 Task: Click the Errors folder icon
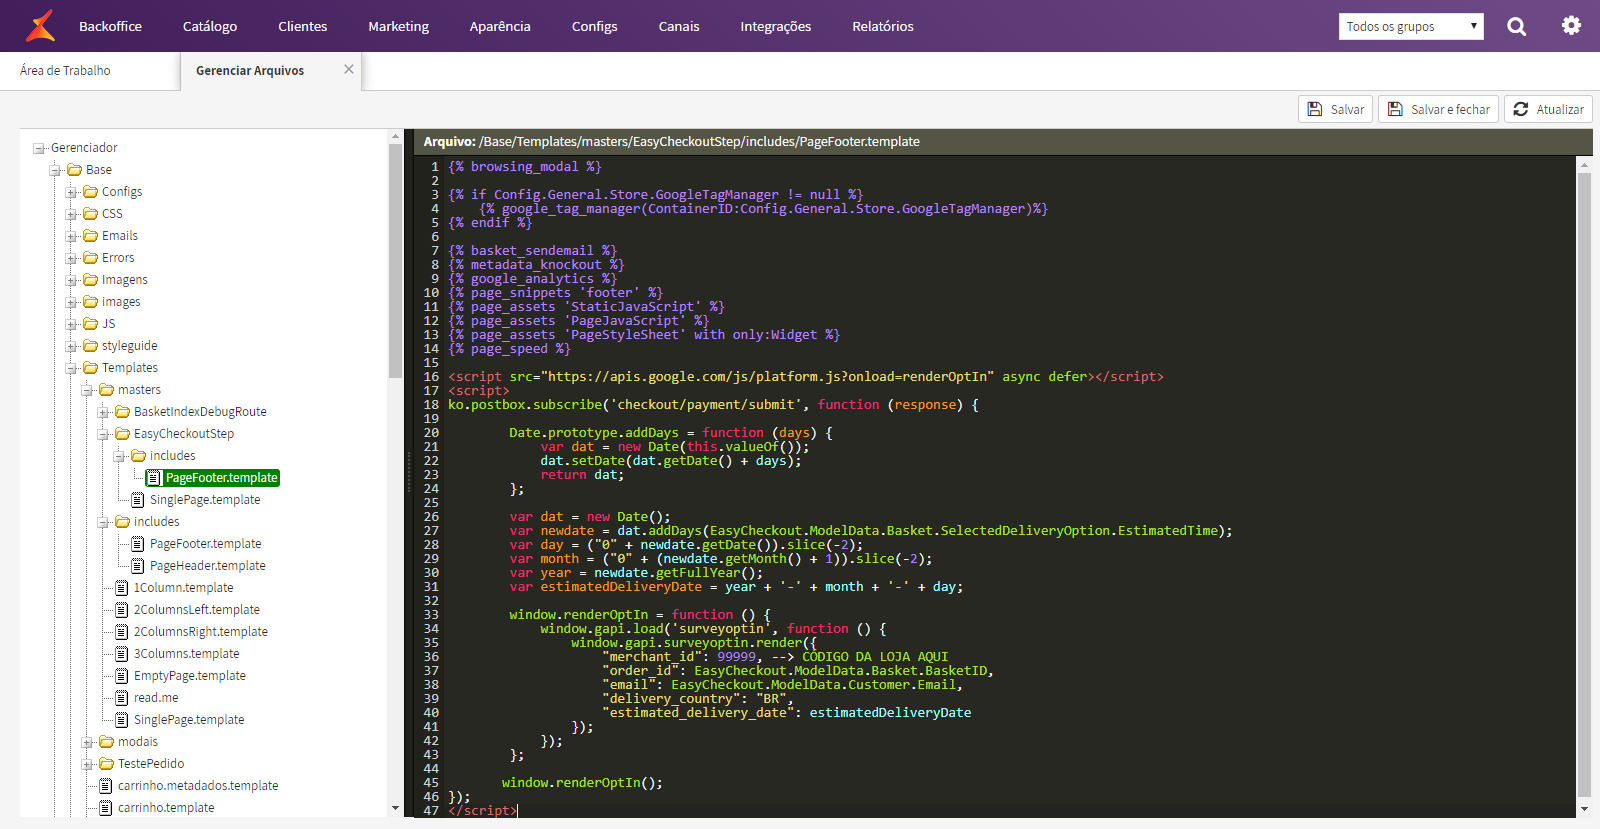(x=90, y=258)
